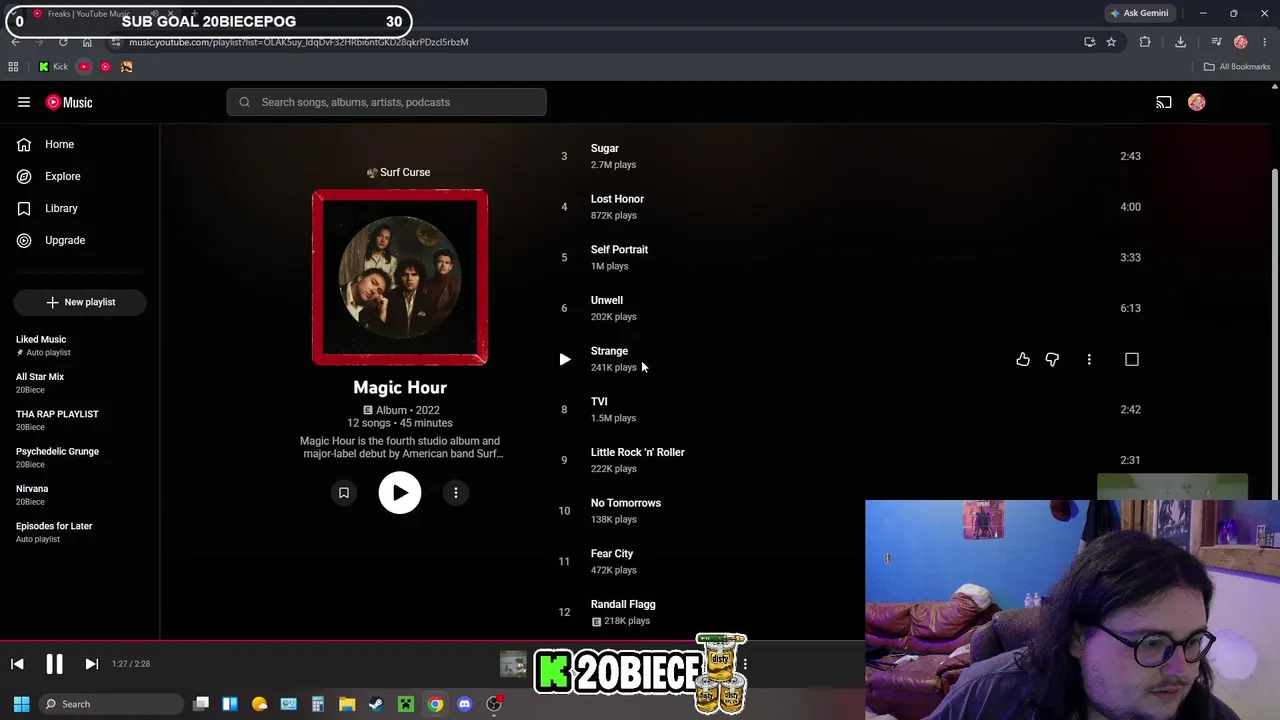Open more actions for Strange
This screenshot has width=1280, height=720.
click(x=1089, y=359)
